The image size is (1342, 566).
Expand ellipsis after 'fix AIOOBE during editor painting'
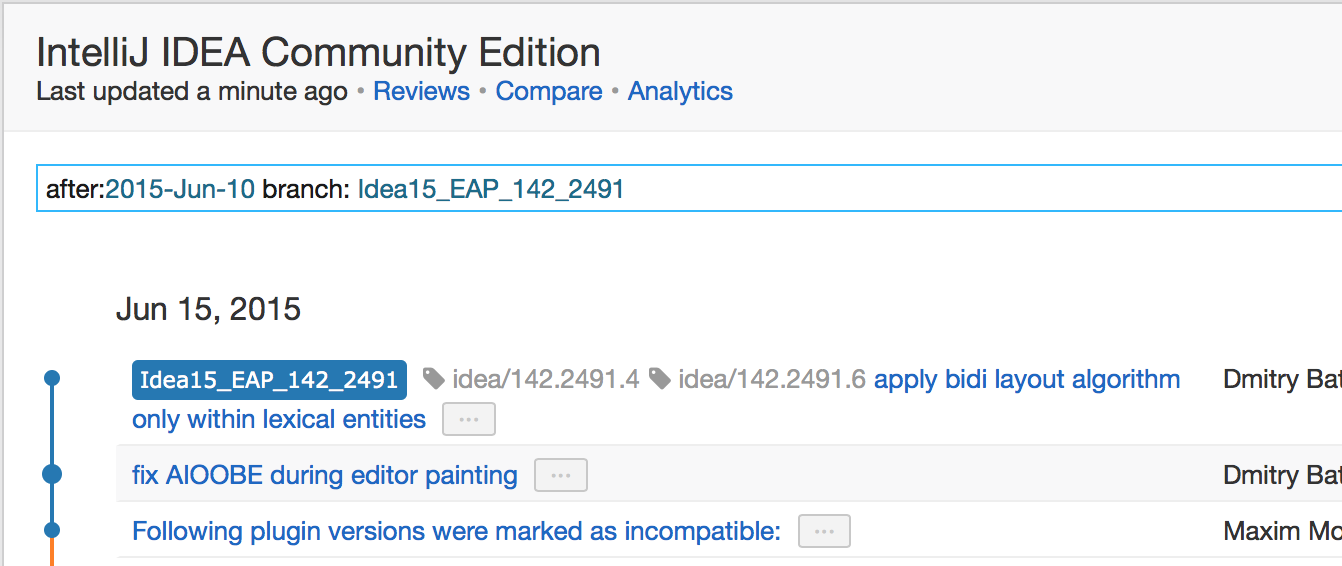pyautogui.click(x=561, y=475)
